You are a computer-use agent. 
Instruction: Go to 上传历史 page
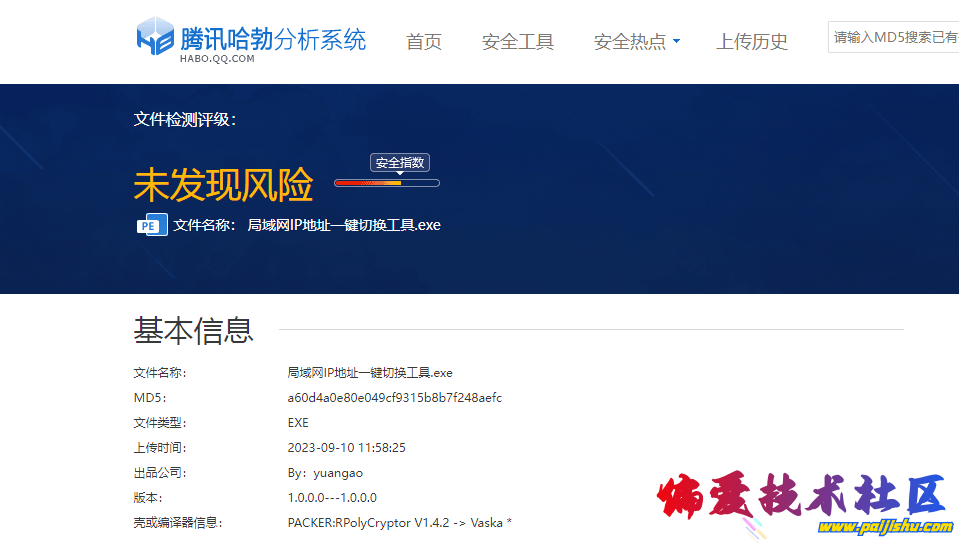pos(752,42)
